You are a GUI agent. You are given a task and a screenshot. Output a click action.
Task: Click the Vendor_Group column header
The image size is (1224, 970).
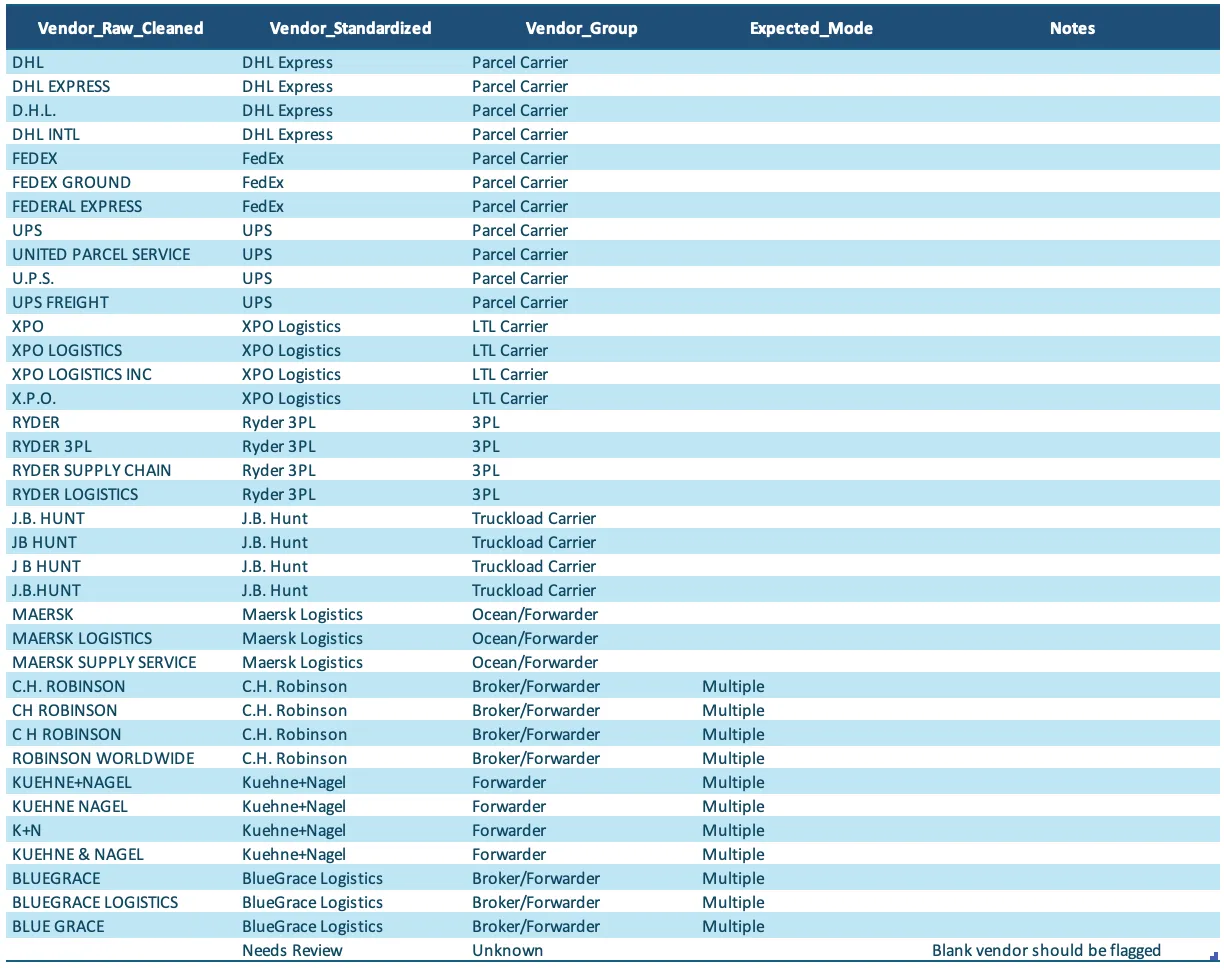[581, 28]
